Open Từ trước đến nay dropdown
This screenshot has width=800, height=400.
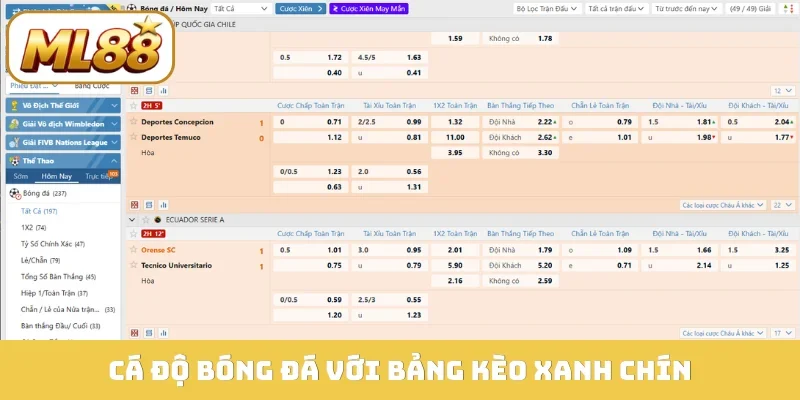[x=686, y=9]
